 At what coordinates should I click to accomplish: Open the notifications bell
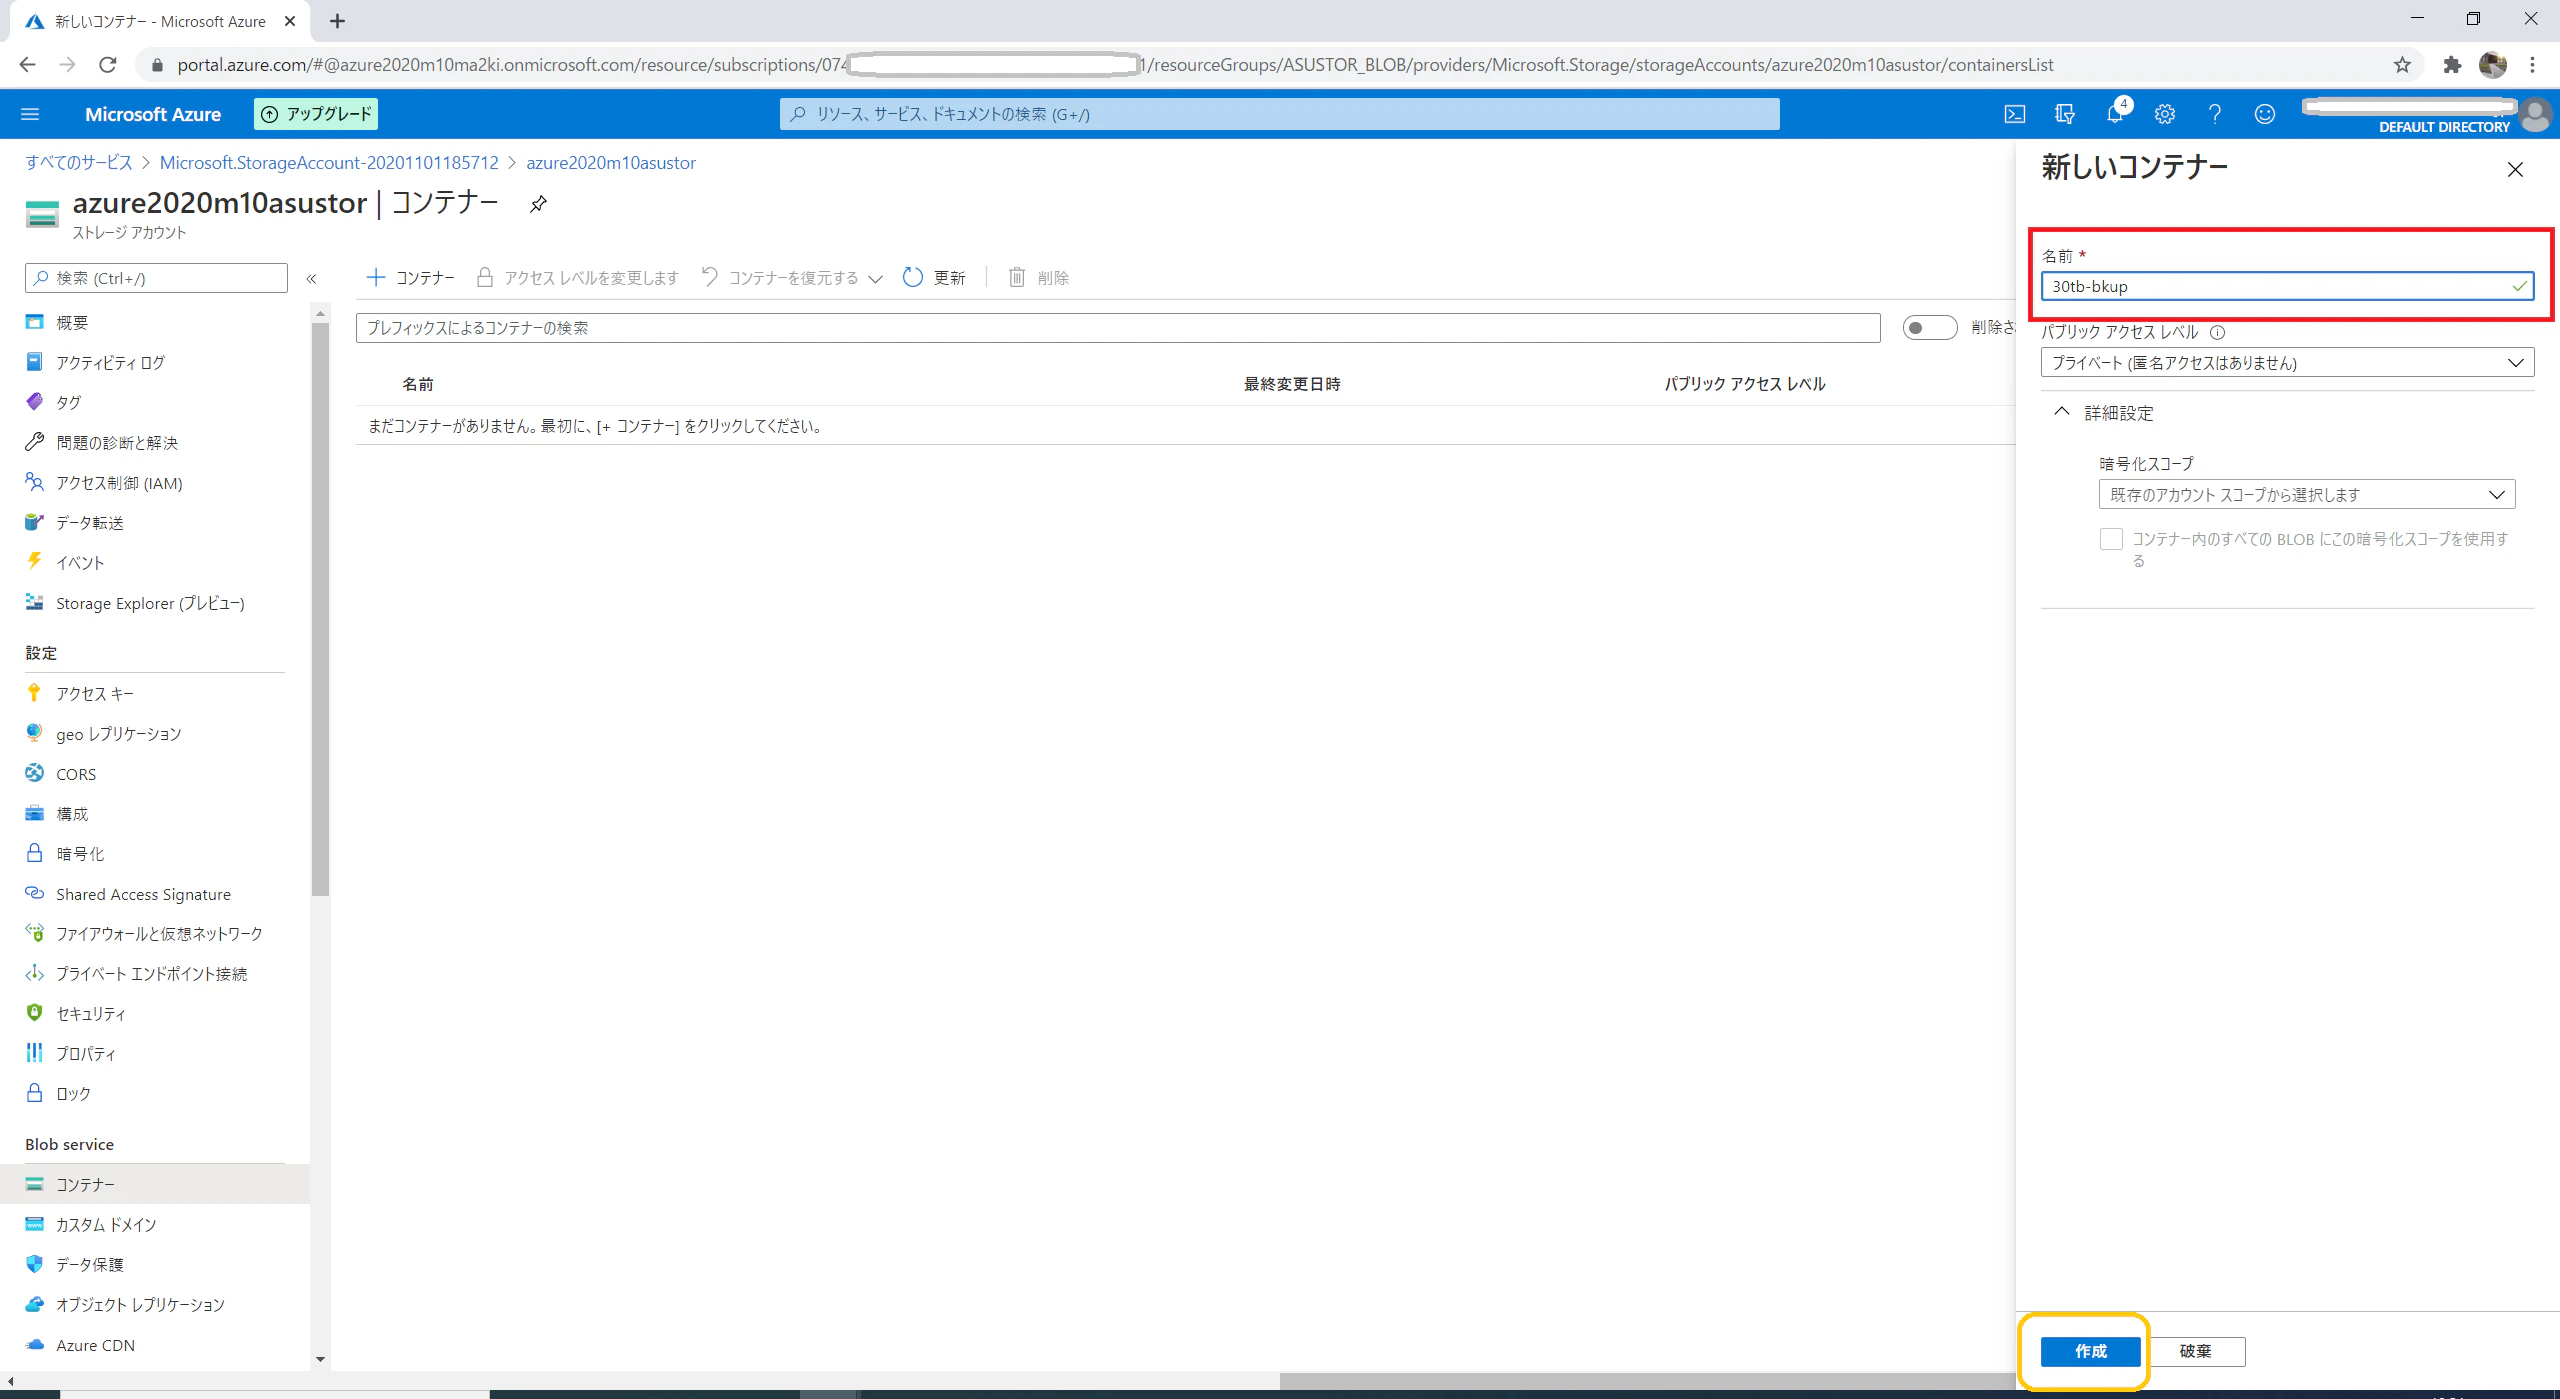click(x=2115, y=113)
